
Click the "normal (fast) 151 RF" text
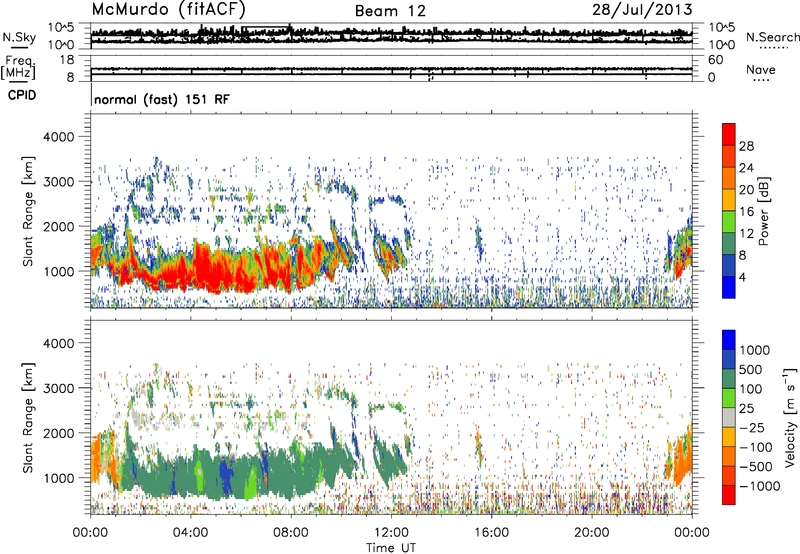coord(162,99)
